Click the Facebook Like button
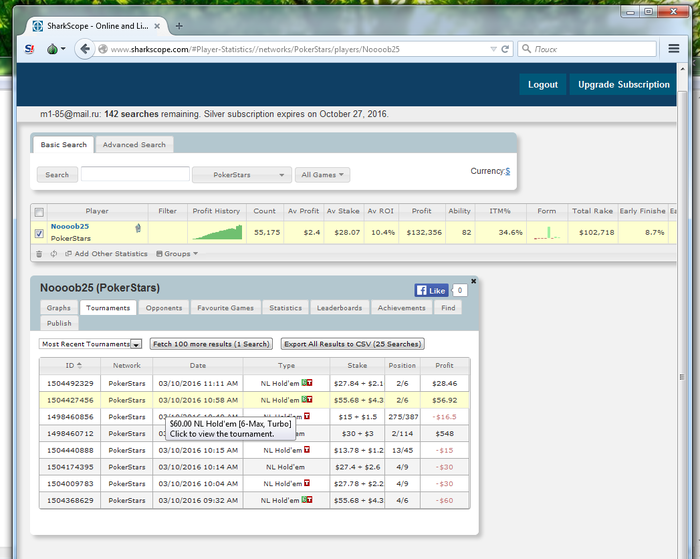 click(431, 291)
